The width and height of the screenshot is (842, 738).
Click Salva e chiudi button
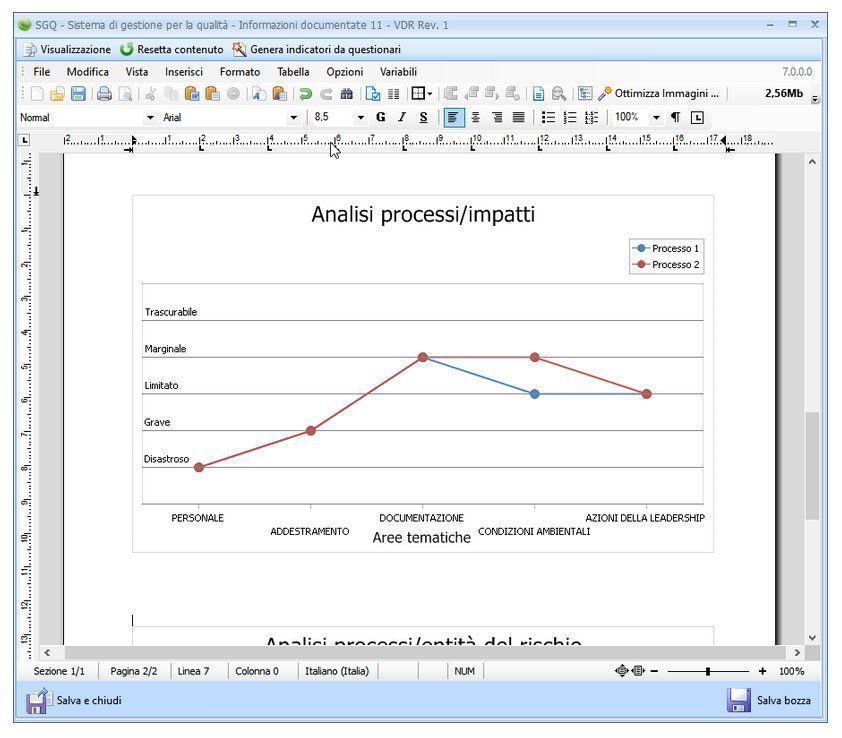click(x=74, y=700)
